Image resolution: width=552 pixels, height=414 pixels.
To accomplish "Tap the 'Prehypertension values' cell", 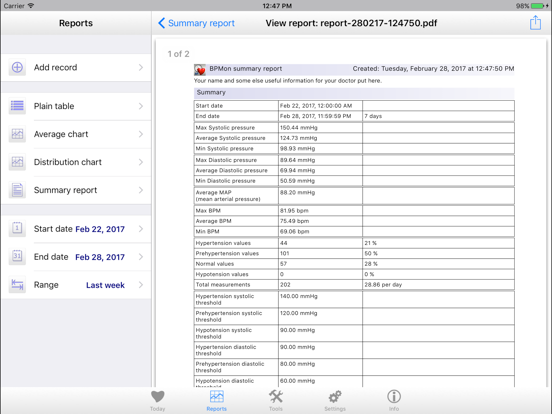I will pyautogui.click(x=236, y=253).
